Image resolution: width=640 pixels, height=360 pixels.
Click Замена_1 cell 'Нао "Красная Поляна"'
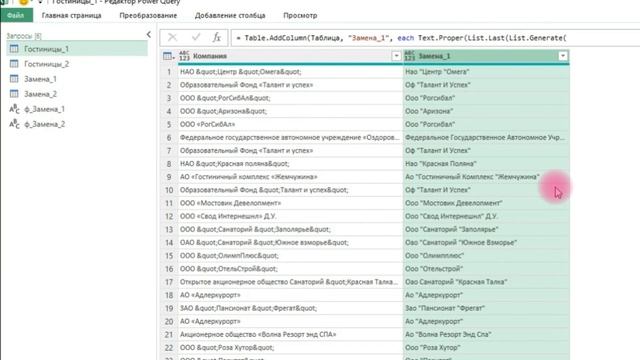(x=486, y=164)
